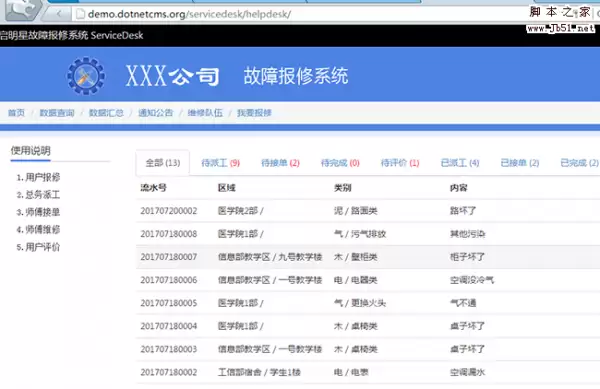Select ticket number 201707200002
The height and width of the screenshot is (389, 600).
(169, 211)
